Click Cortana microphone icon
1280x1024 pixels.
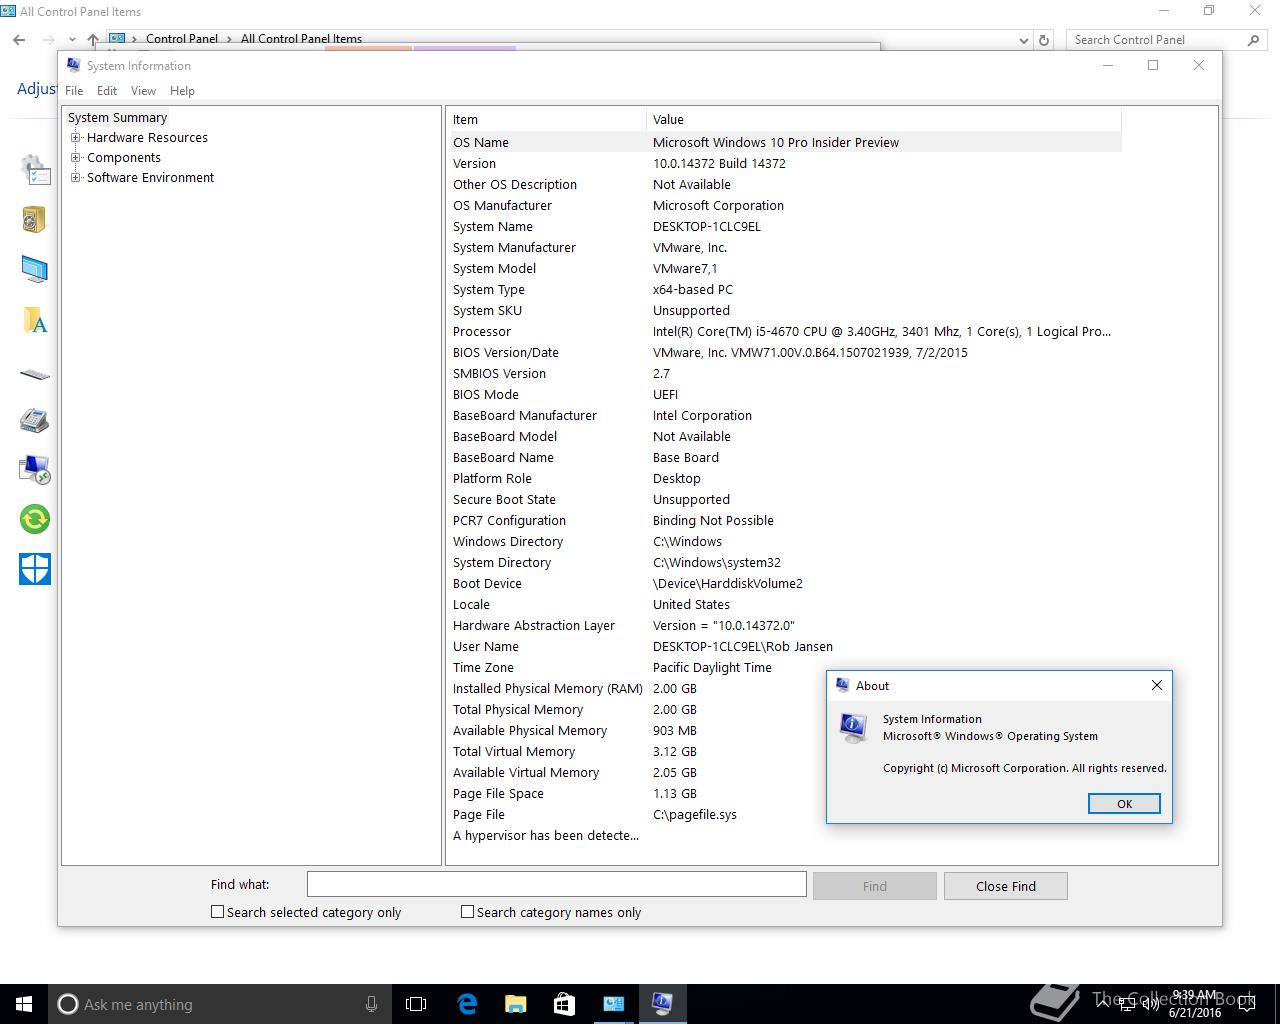point(371,1004)
